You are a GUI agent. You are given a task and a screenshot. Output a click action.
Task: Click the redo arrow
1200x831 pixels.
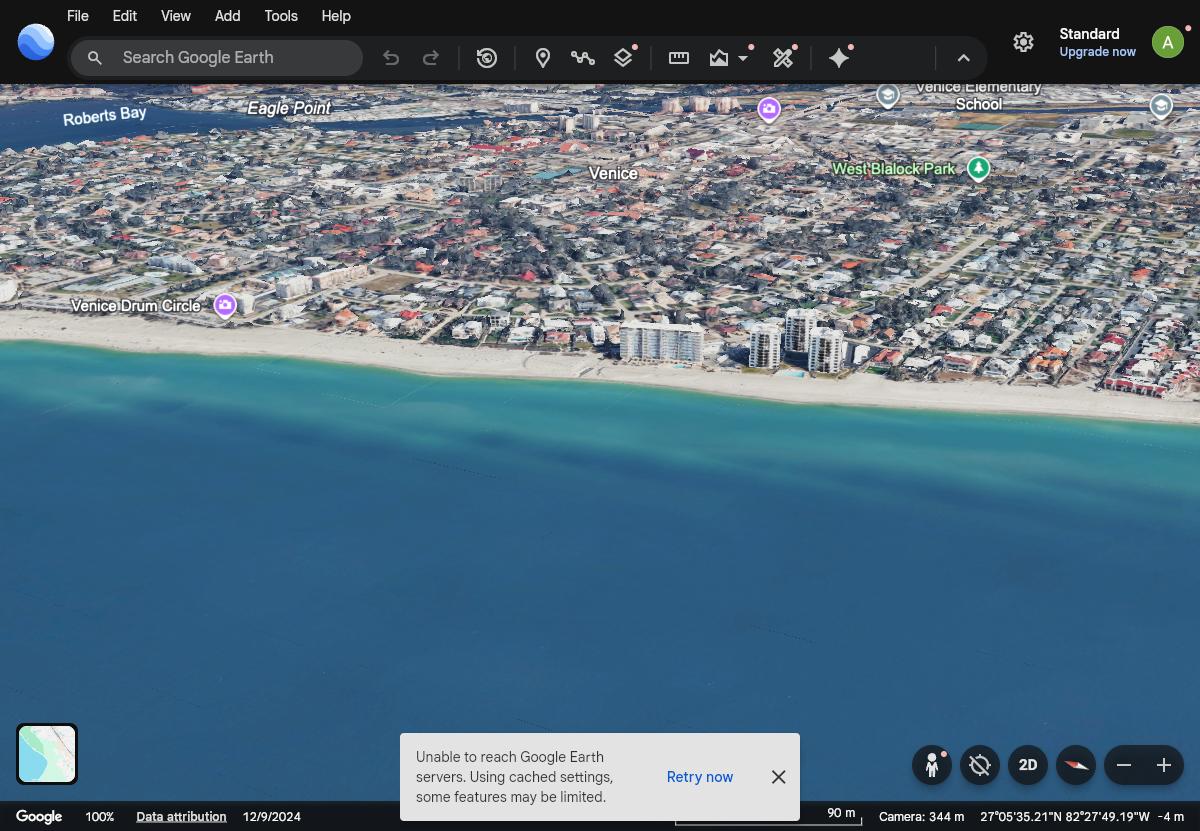tap(431, 58)
